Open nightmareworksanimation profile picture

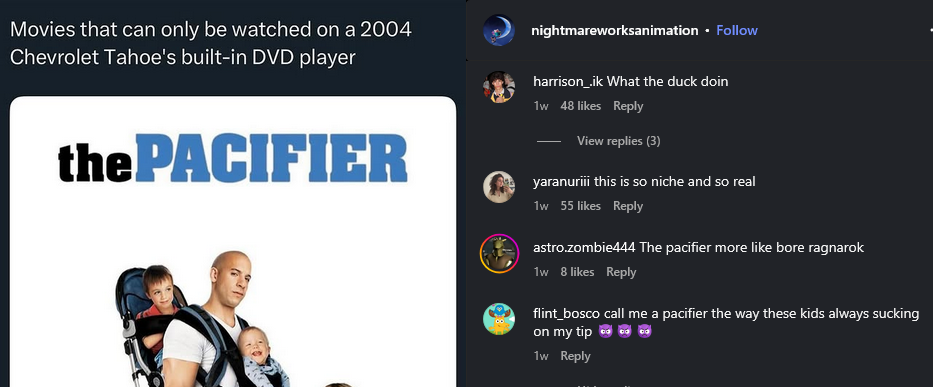point(499,30)
